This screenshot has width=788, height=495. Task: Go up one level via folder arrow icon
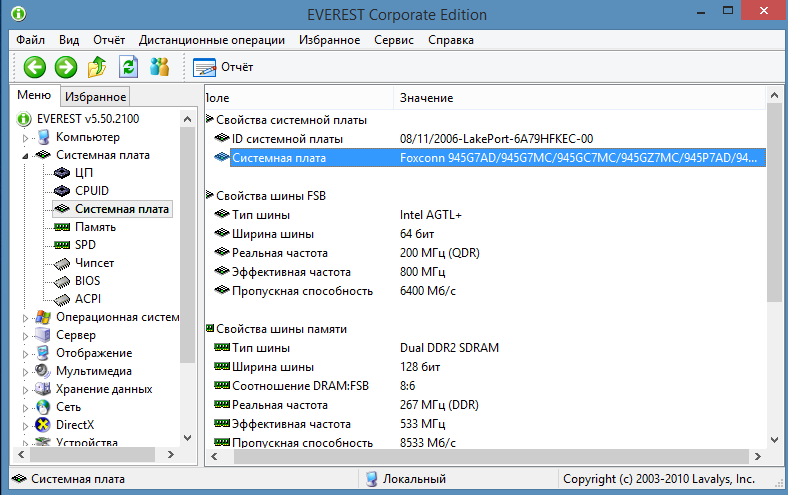pyautogui.click(x=97, y=67)
